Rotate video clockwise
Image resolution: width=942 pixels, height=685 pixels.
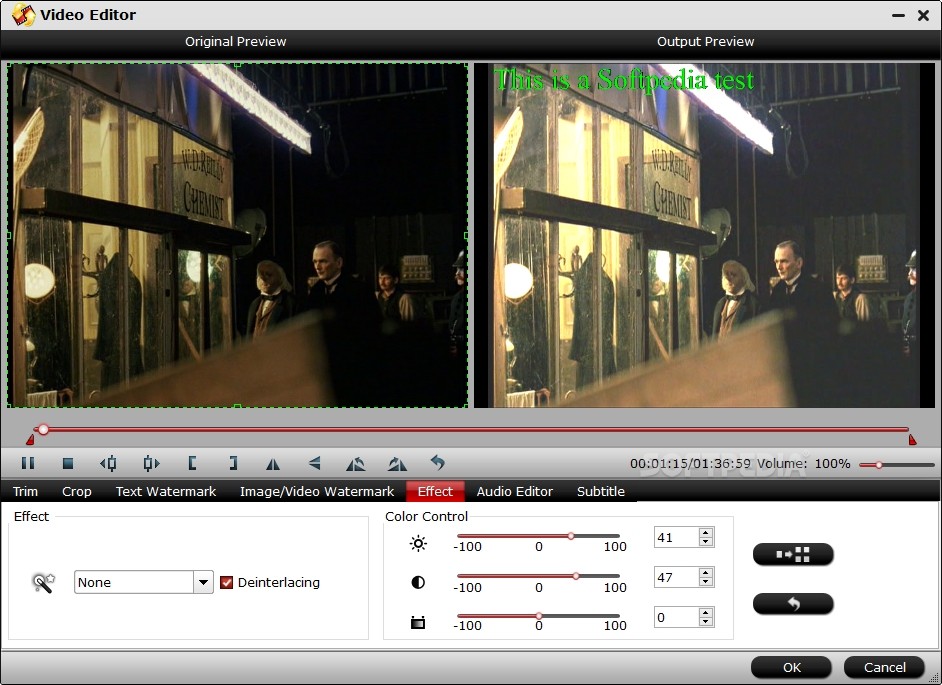(397, 464)
